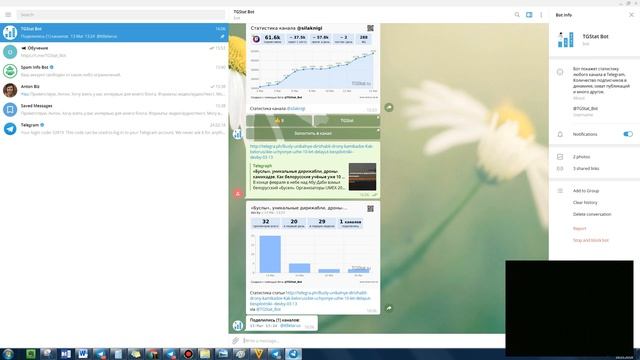Click the TGStat inline button

point(347,120)
